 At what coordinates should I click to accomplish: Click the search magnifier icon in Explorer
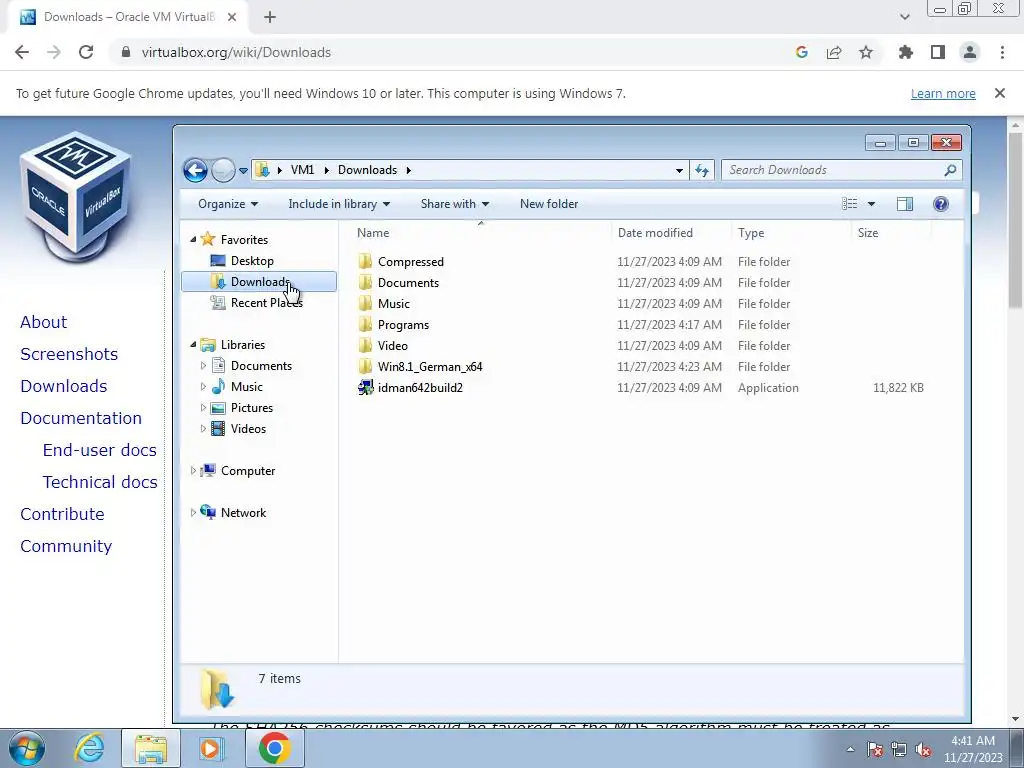(x=950, y=170)
